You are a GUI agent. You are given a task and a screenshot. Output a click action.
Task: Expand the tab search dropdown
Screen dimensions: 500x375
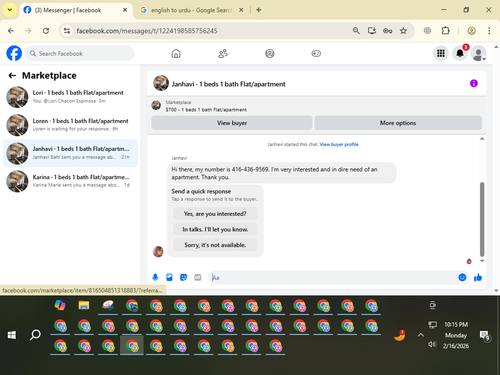tap(10, 10)
